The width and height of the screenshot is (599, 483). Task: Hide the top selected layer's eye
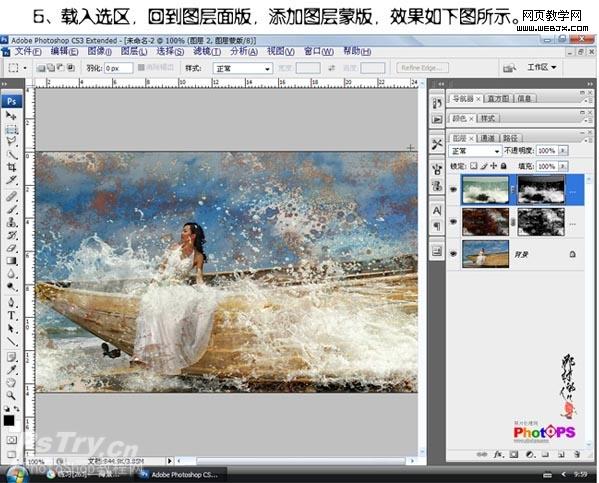point(453,189)
